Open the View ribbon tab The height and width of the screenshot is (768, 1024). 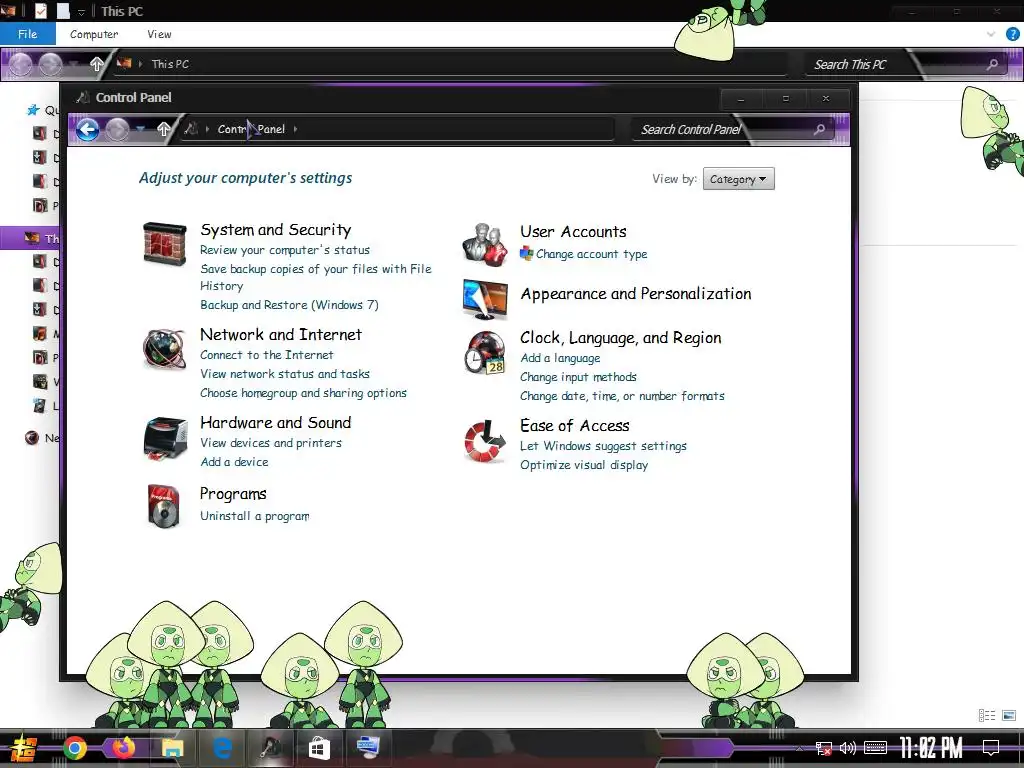159,34
